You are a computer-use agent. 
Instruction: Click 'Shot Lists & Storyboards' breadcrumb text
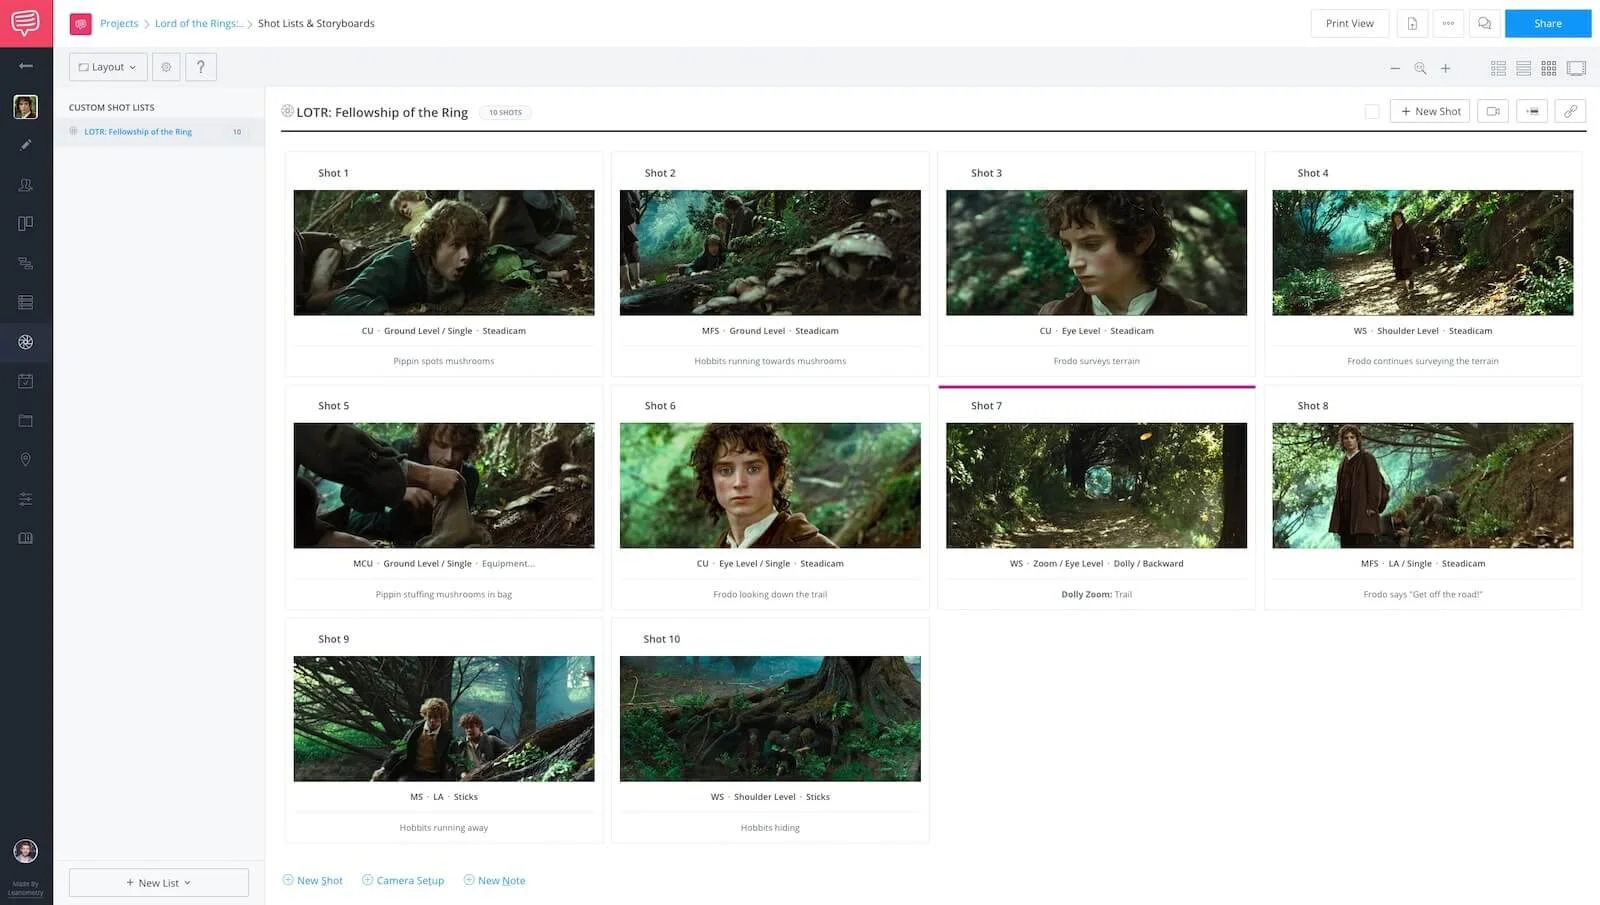coord(316,23)
